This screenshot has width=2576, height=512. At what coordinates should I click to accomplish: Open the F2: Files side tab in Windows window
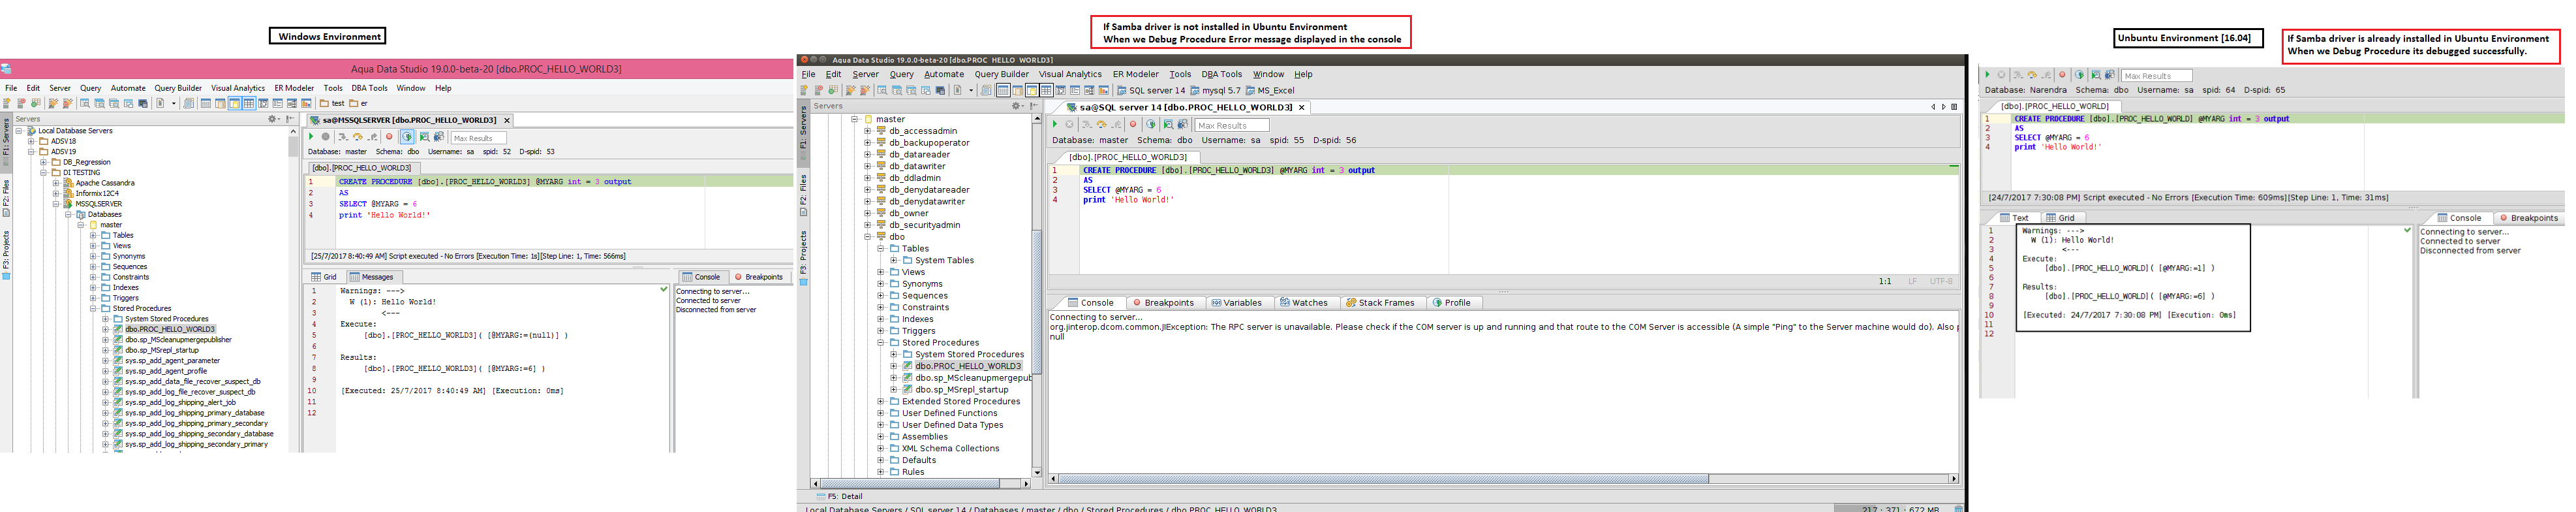(5, 198)
